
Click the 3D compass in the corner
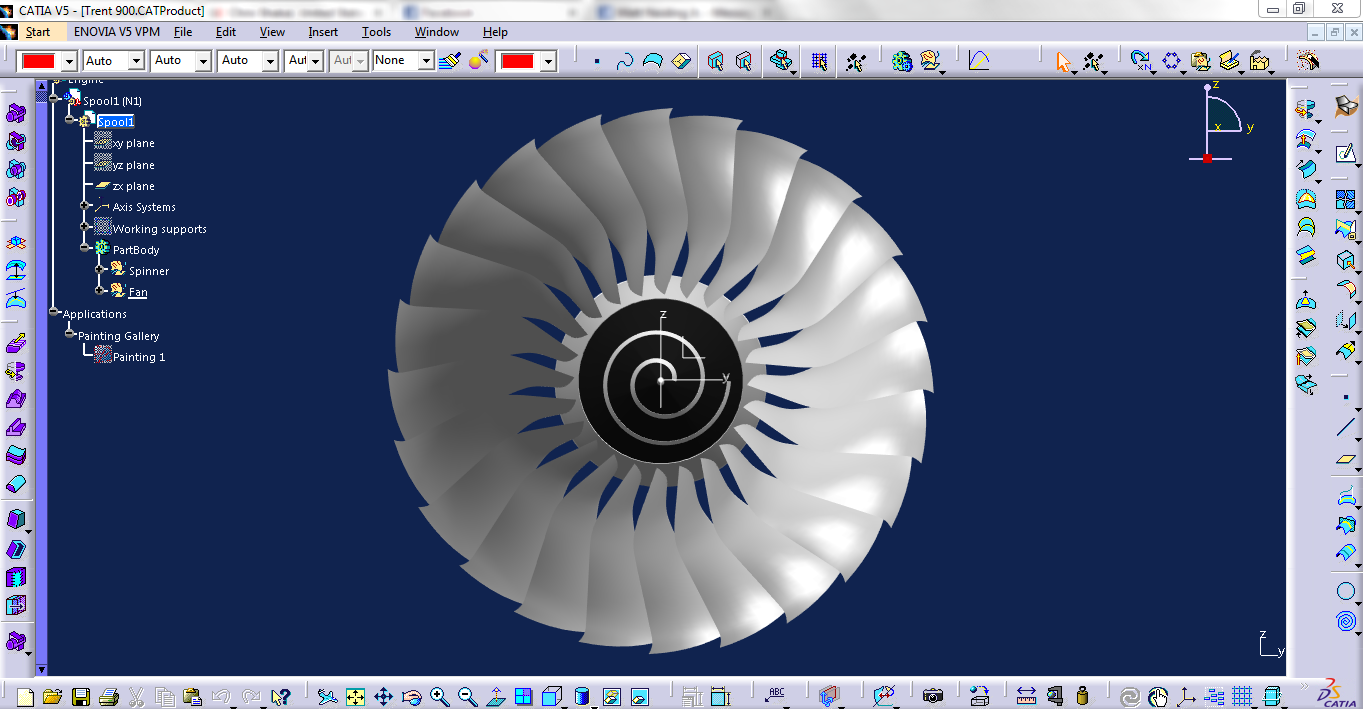(1219, 122)
